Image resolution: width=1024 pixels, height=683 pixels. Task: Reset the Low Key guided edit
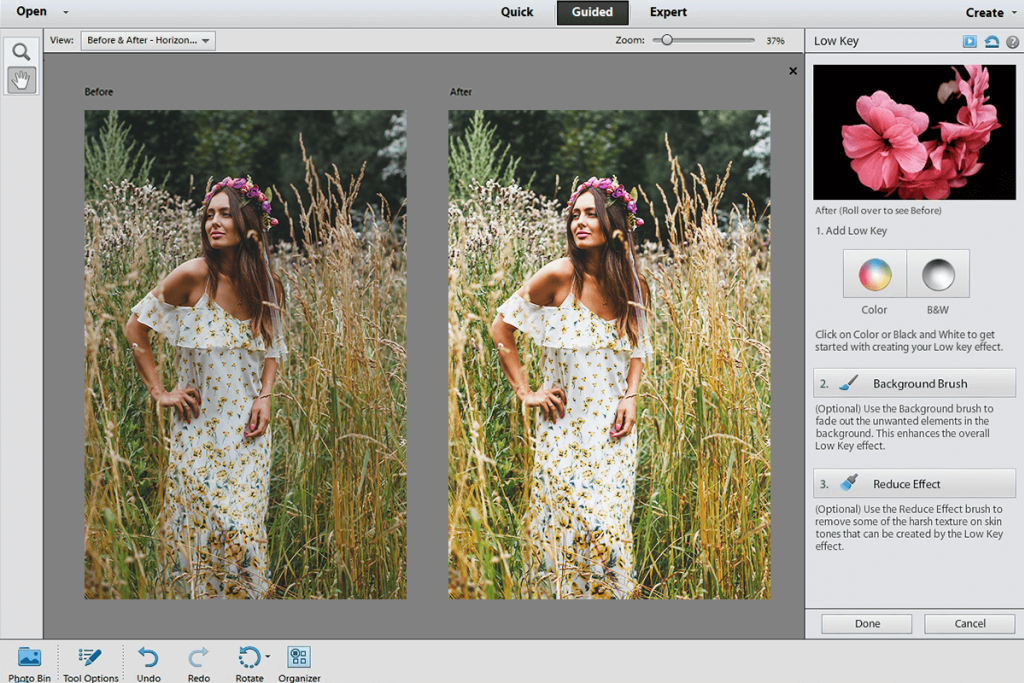click(x=991, y=41)
